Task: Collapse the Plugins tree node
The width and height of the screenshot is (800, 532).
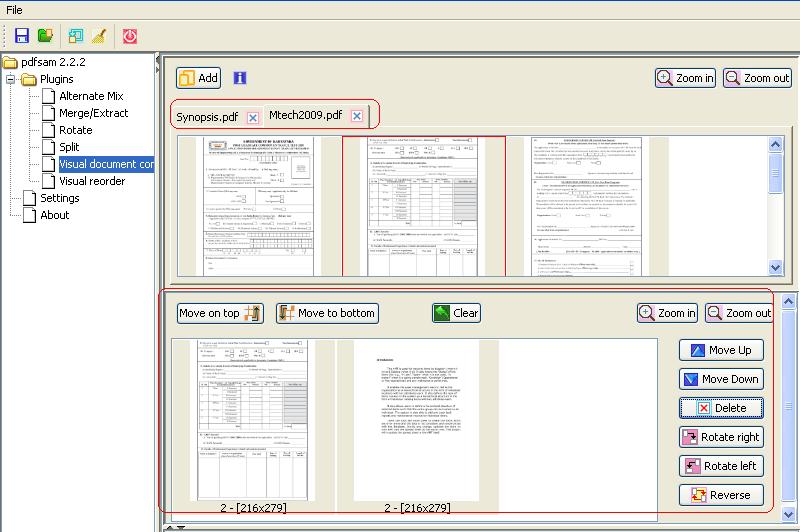Action: pos(12,79)
